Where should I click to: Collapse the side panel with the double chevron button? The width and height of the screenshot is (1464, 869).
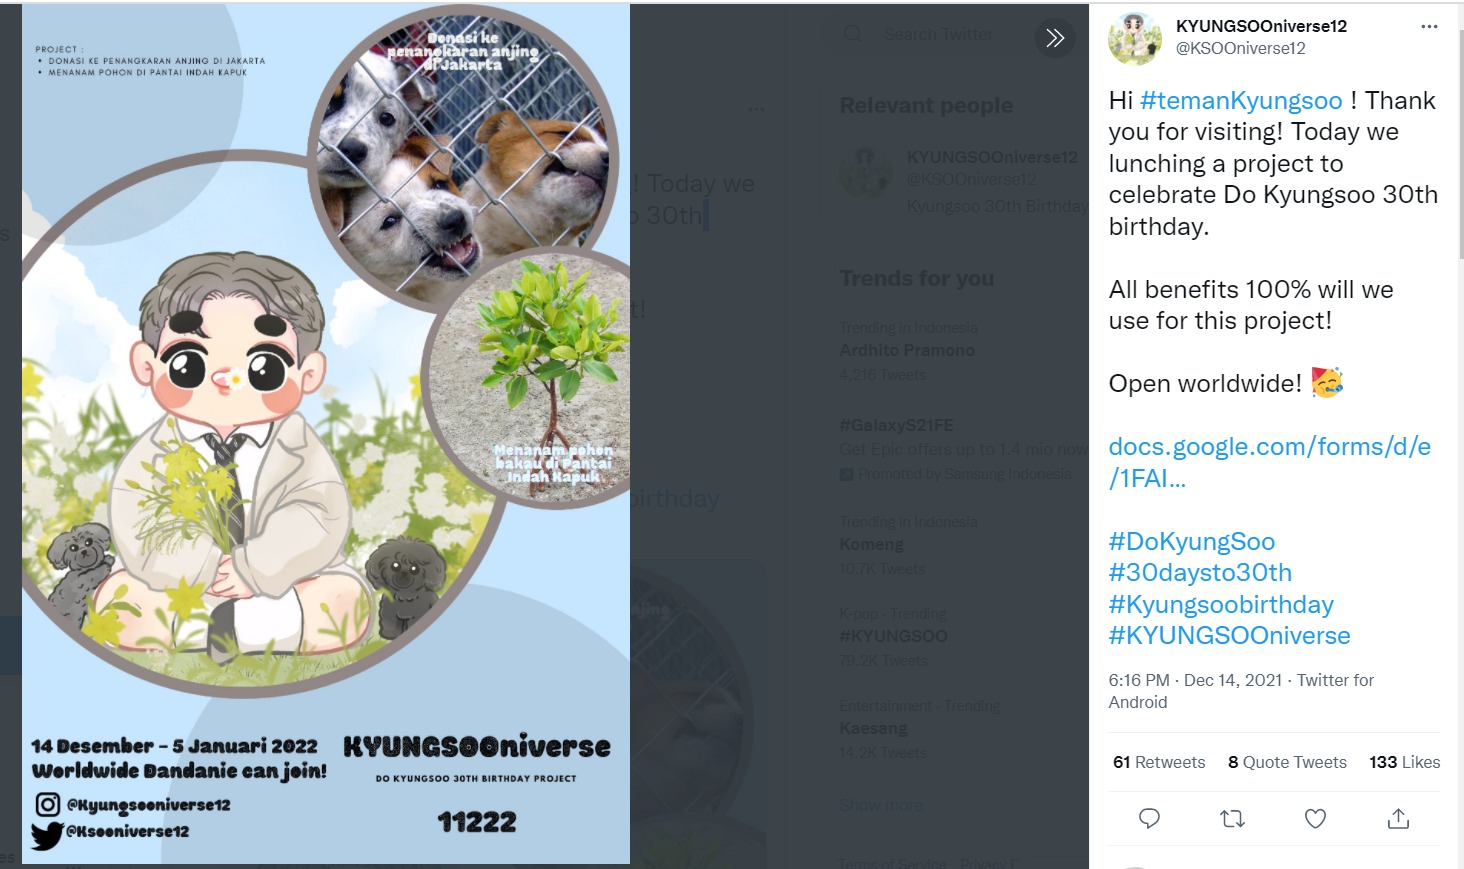pos(1055,38)
